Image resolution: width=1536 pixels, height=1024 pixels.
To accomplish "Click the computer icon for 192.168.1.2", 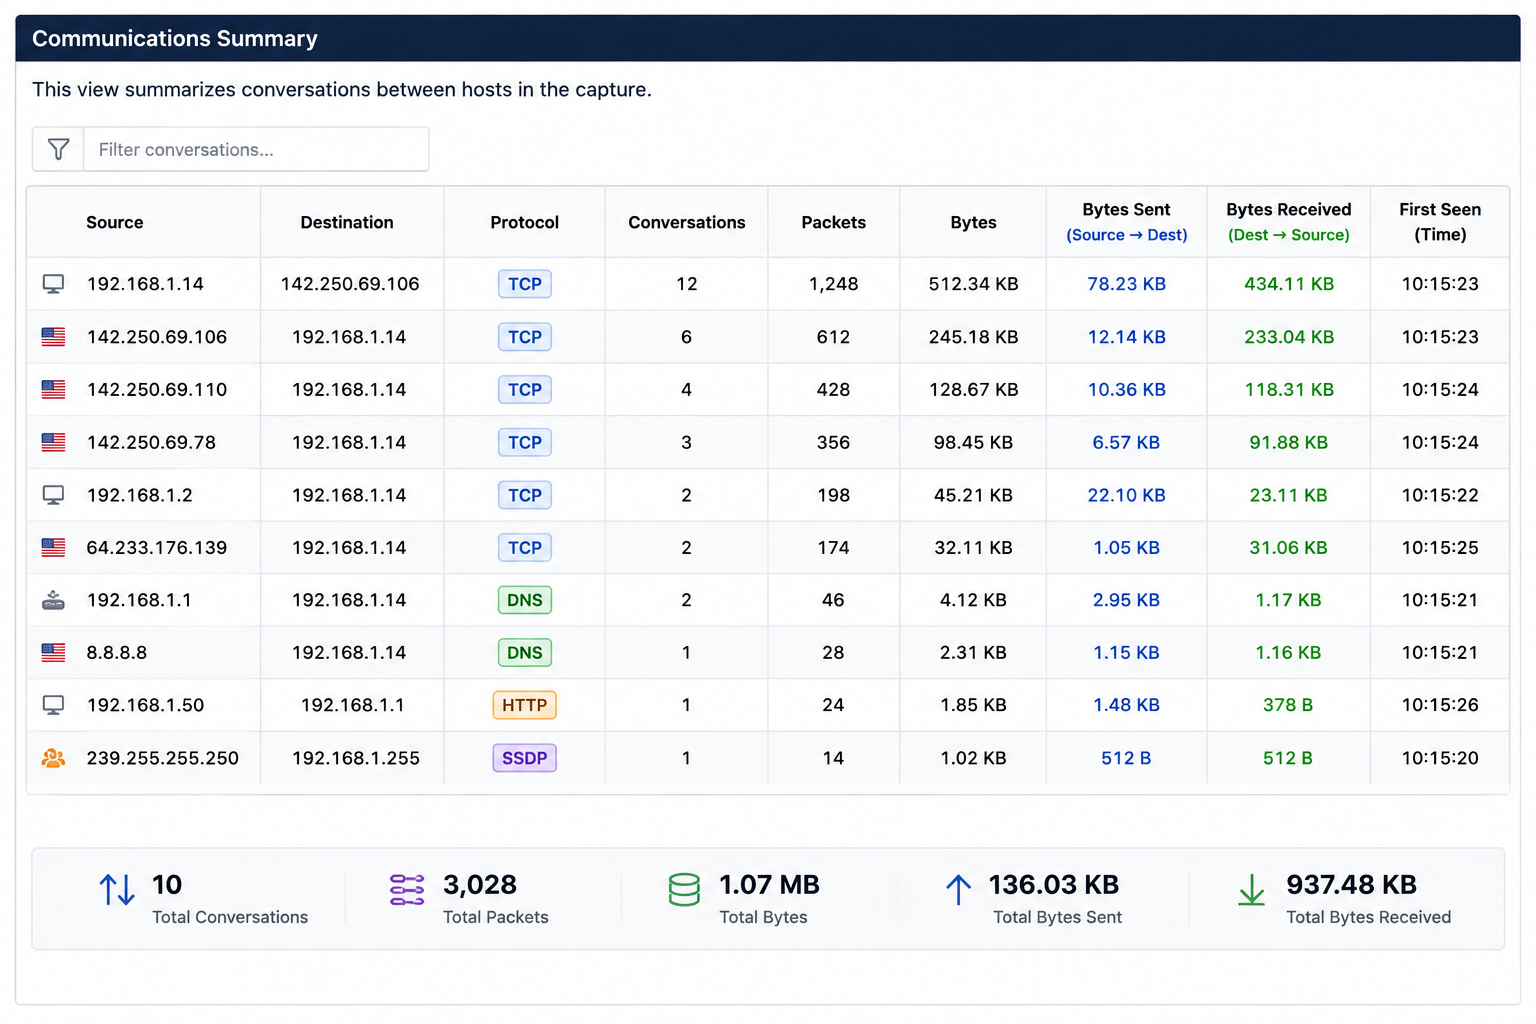I will click(53, 495).
